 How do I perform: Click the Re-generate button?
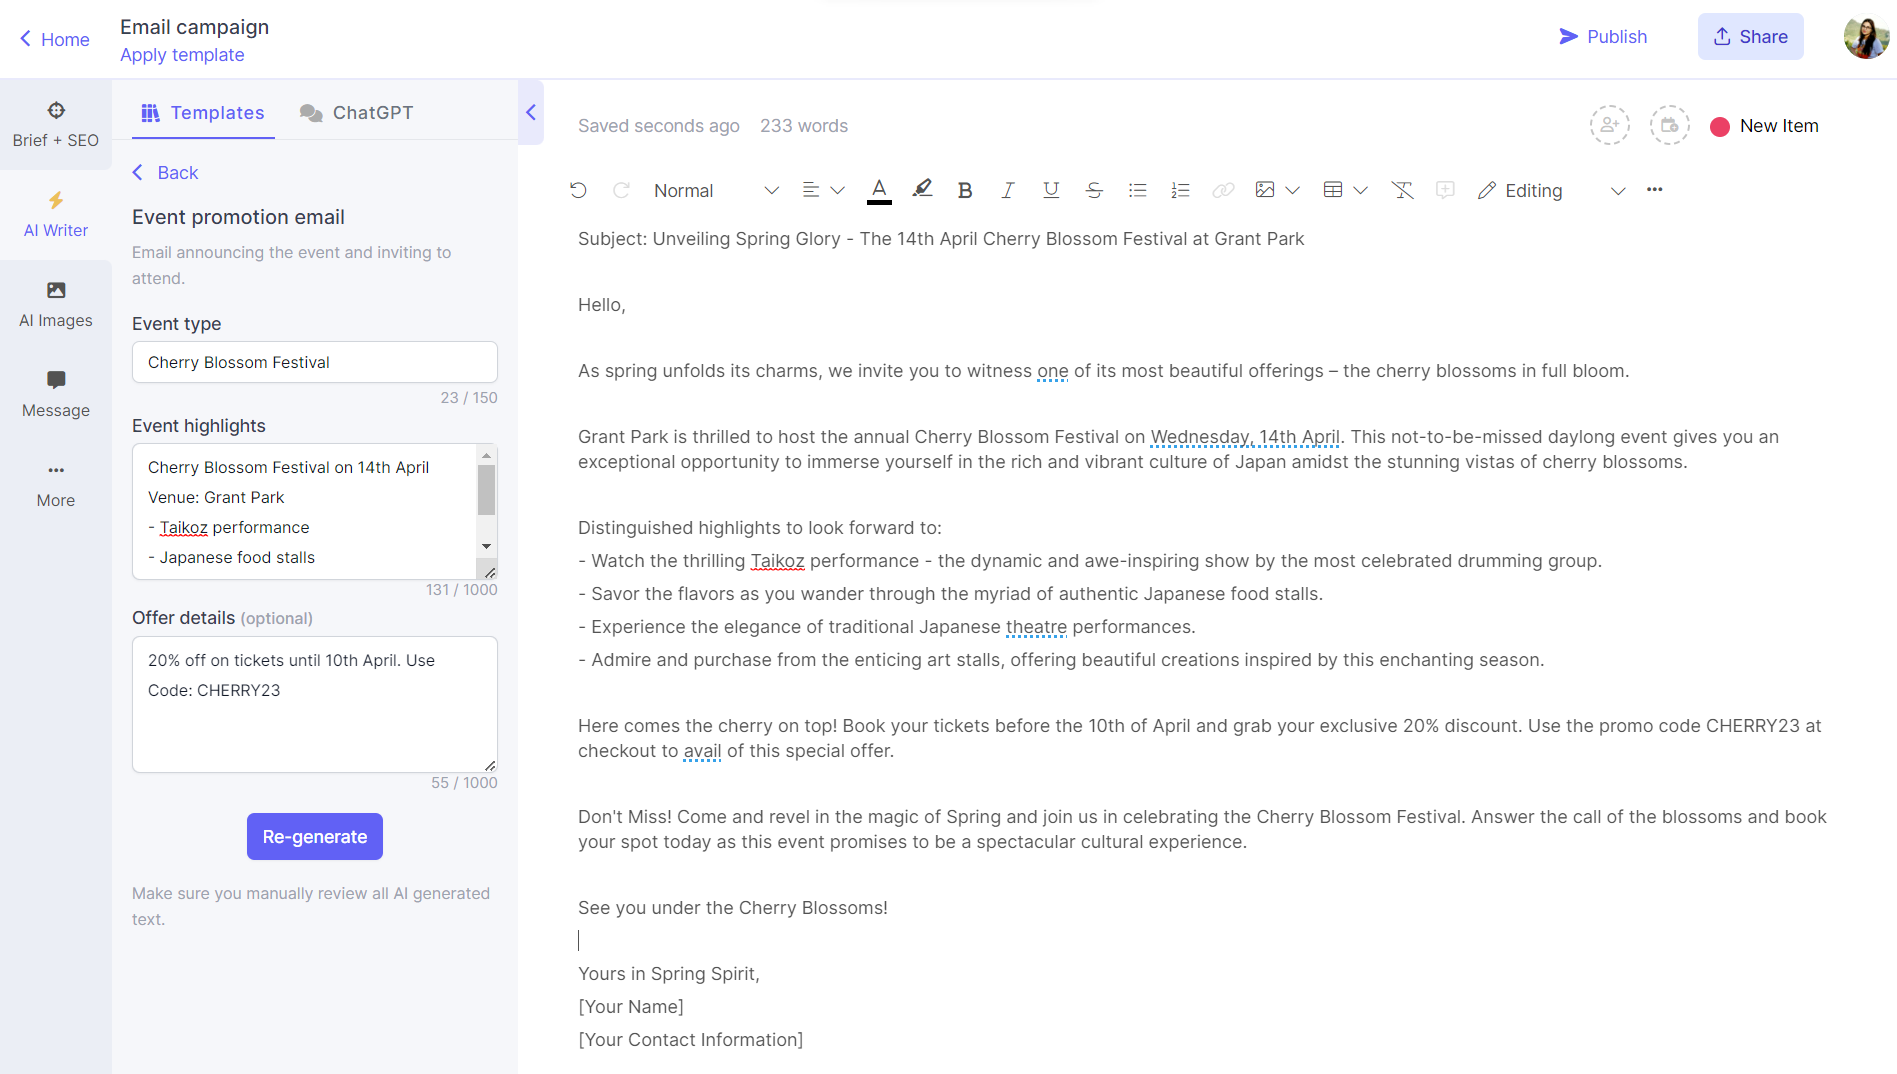315,837
